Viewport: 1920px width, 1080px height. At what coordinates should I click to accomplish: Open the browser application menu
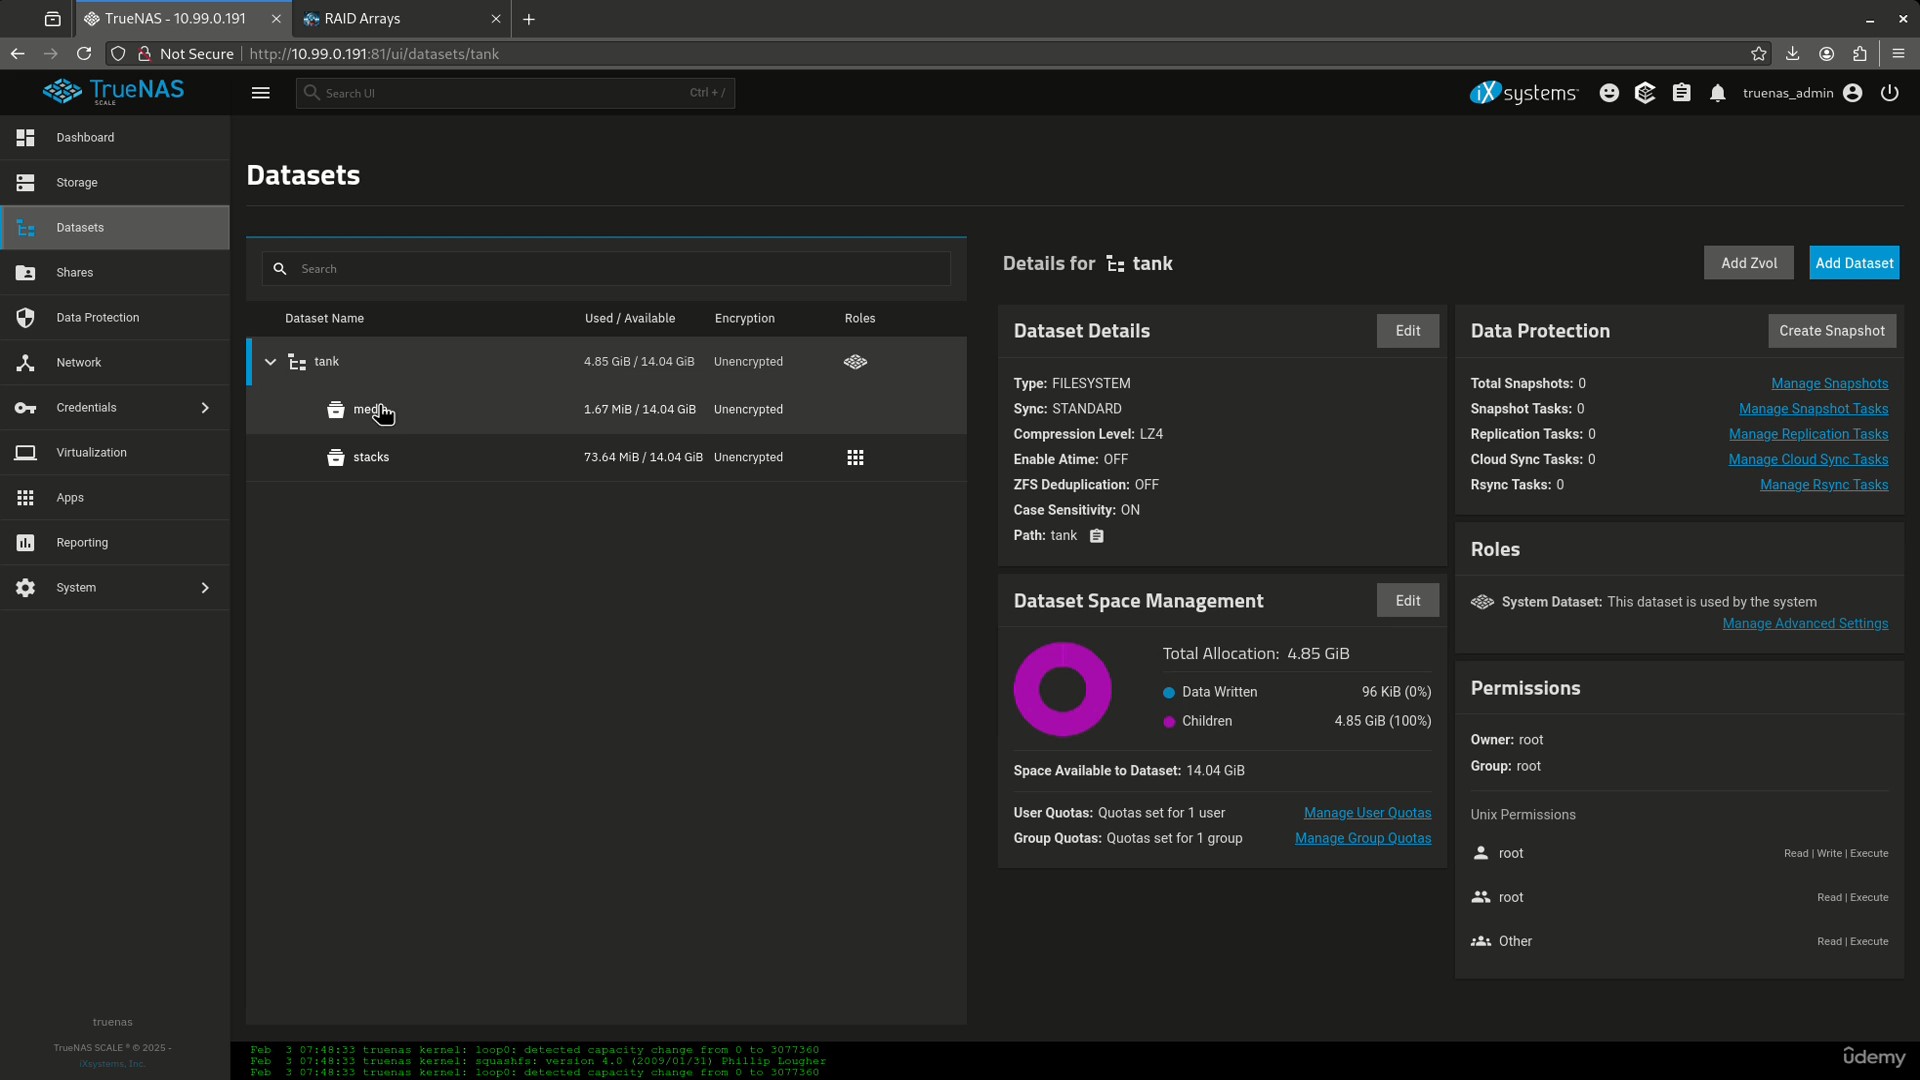point(1898,54)
